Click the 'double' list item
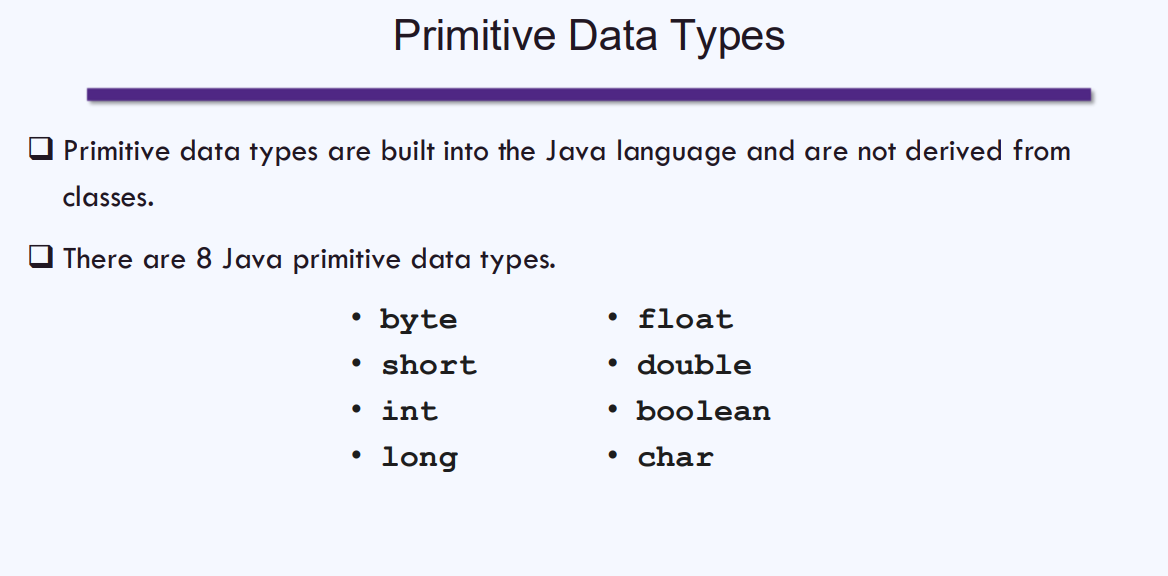This screenshot has height=576, width=1168. pyautogui.click(x=694, y=366)
